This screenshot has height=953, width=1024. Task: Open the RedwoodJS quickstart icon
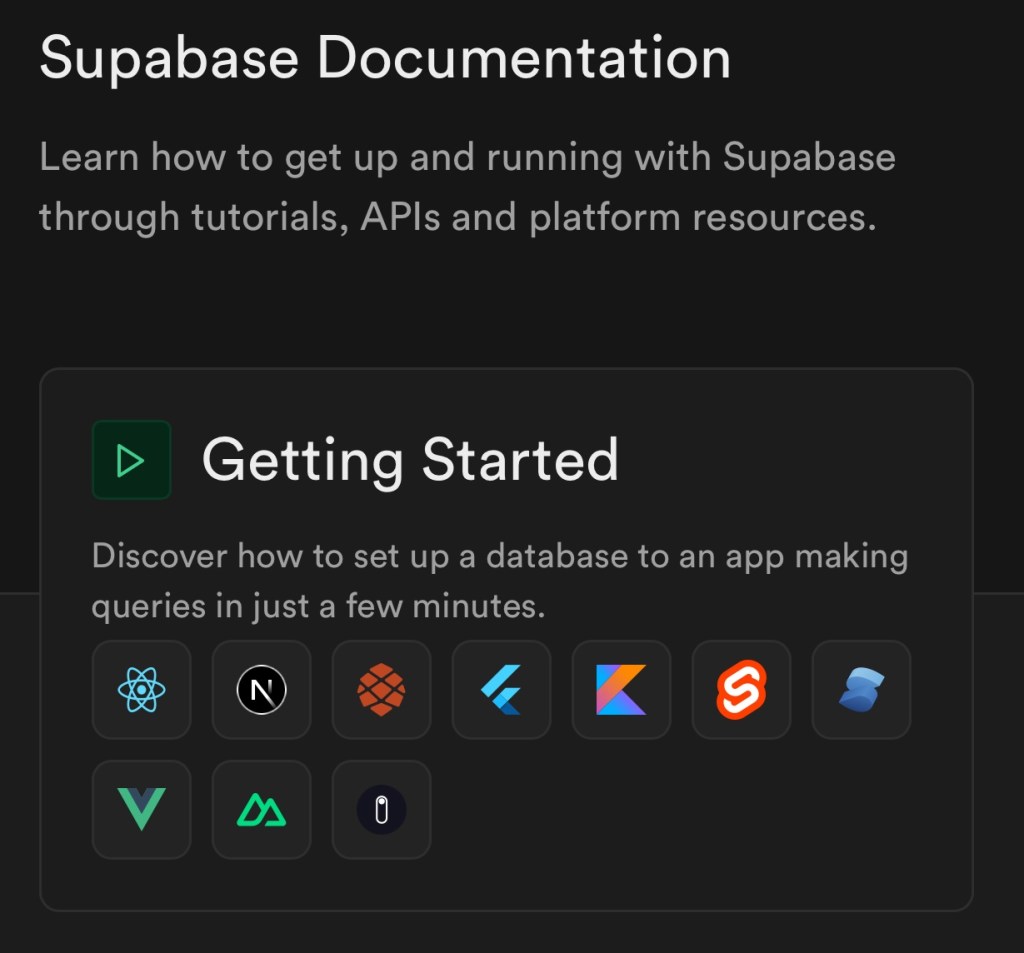381,690
